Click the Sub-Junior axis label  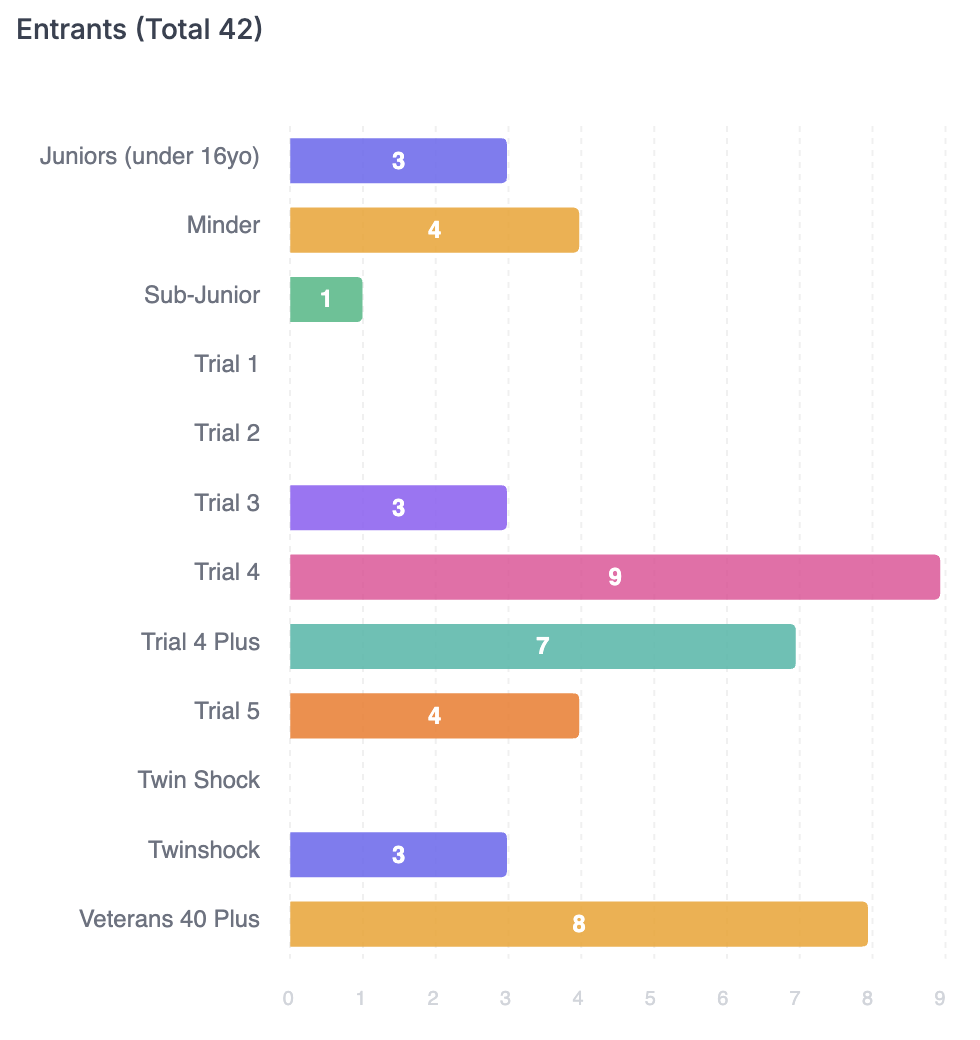click(202, 295)
